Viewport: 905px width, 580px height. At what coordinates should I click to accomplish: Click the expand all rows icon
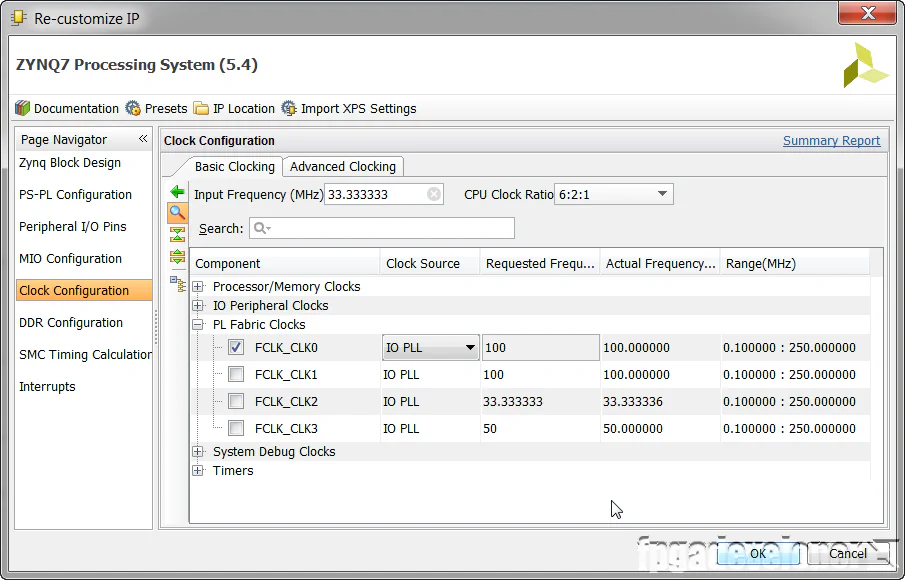pos(178,255)
